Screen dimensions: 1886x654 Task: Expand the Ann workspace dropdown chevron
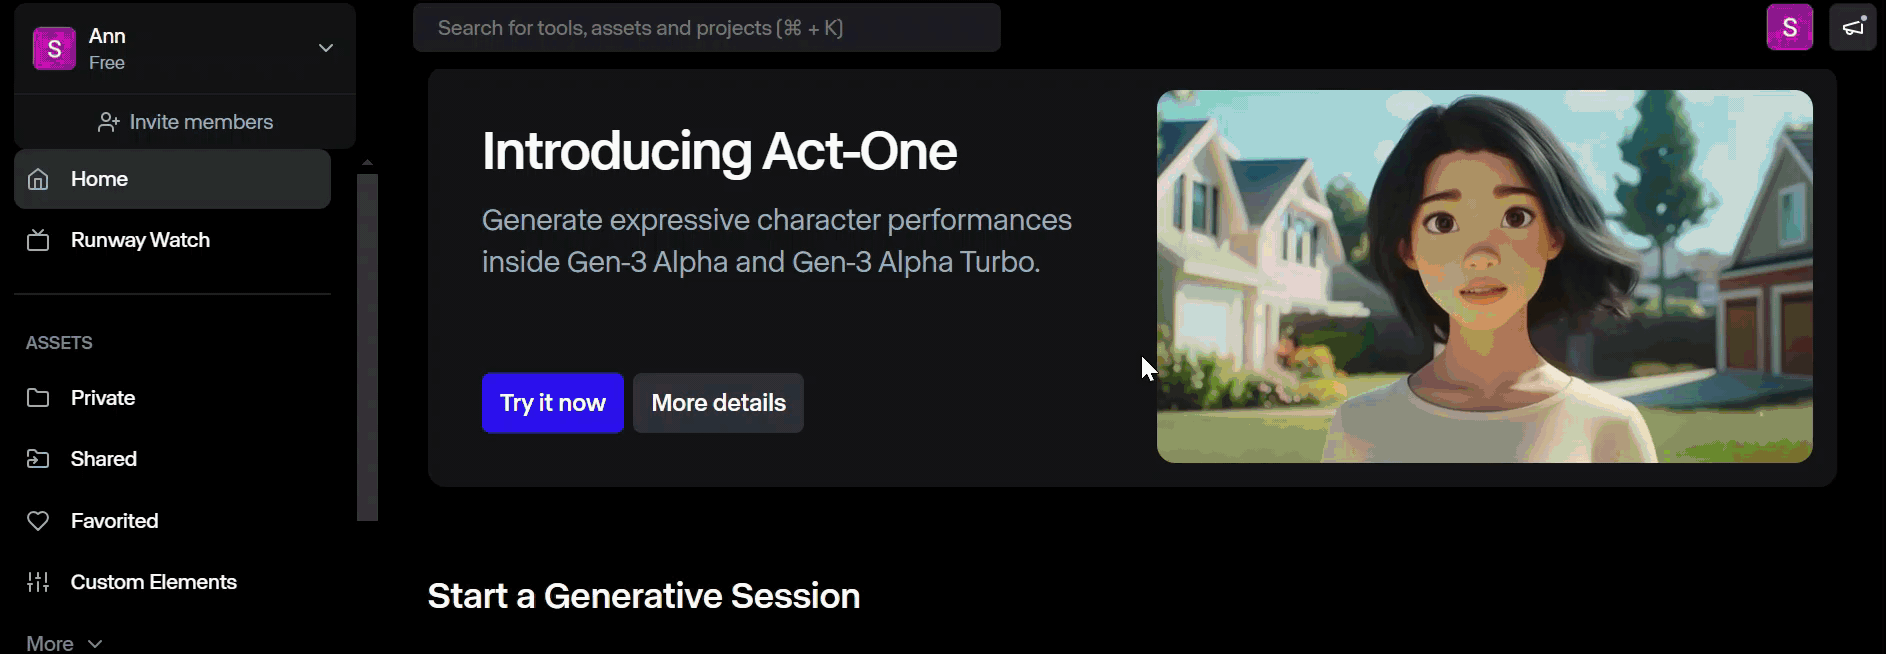[x=325, y=48]
